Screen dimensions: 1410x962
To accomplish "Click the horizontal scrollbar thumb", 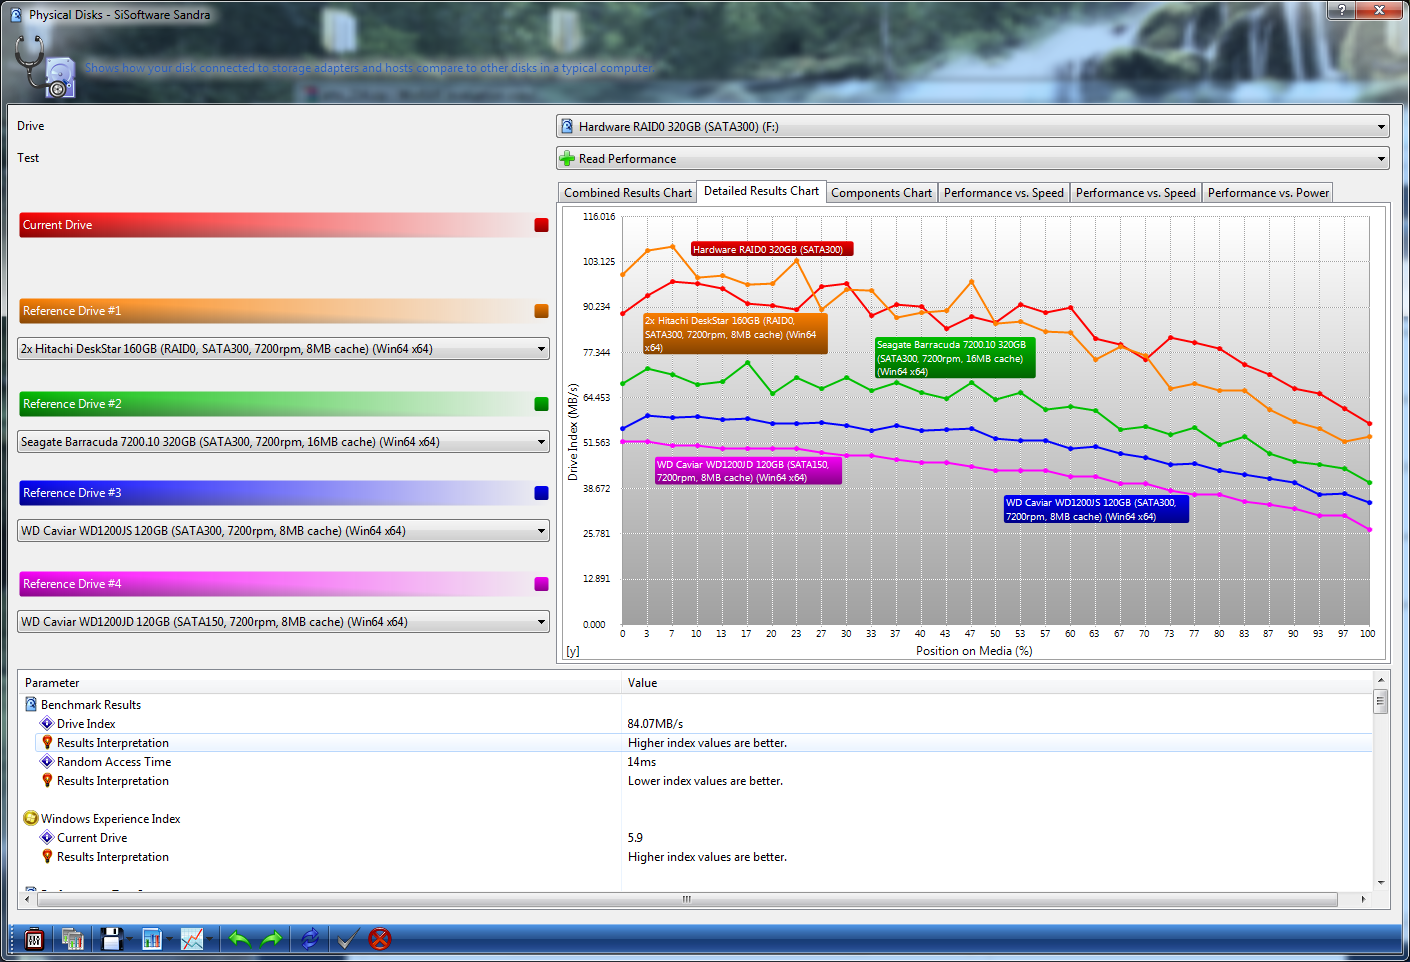I will (687, 899).
